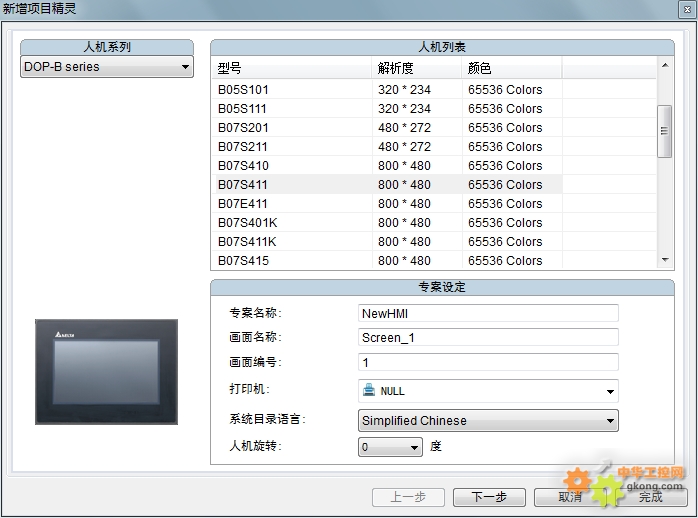Click the printer icon in 打印机 dropdown
This screenshot has height=518, width=698.
pos(369,390)
